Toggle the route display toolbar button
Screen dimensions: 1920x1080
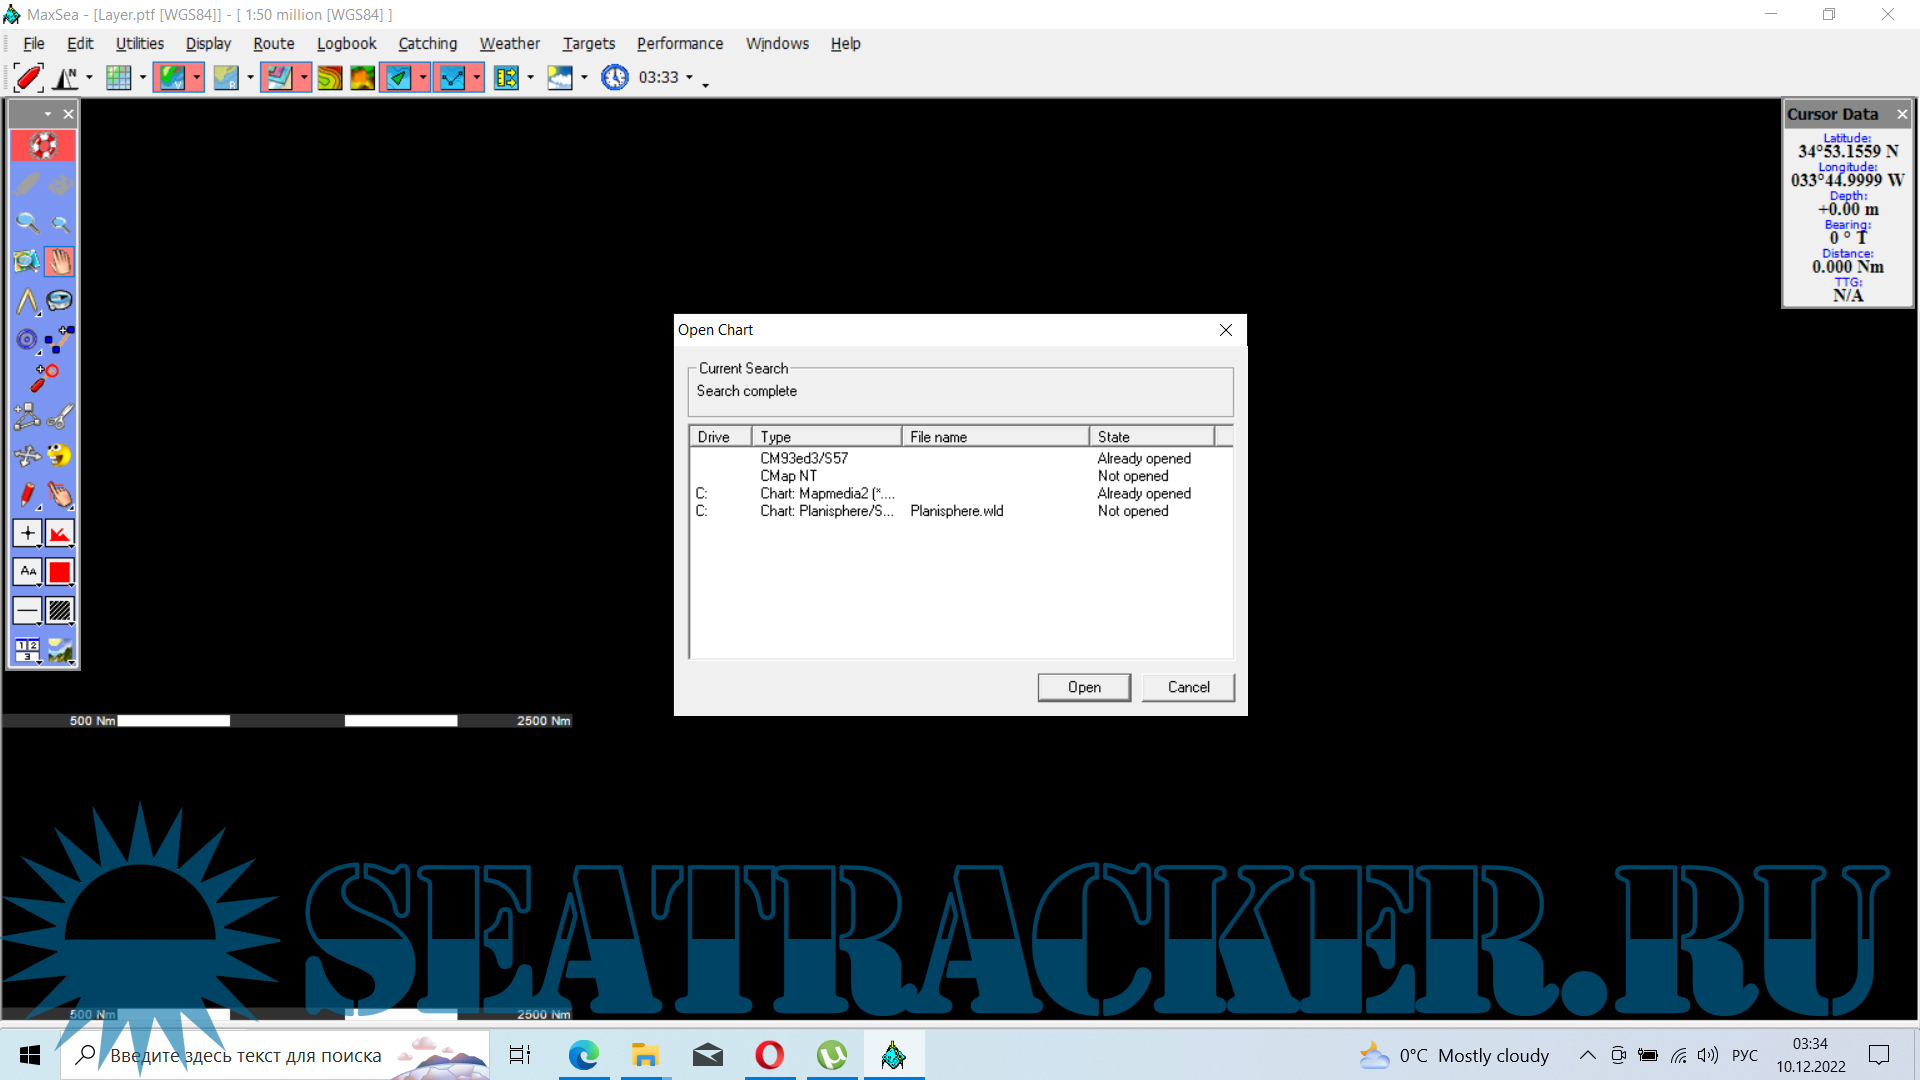tap(452, 77)
